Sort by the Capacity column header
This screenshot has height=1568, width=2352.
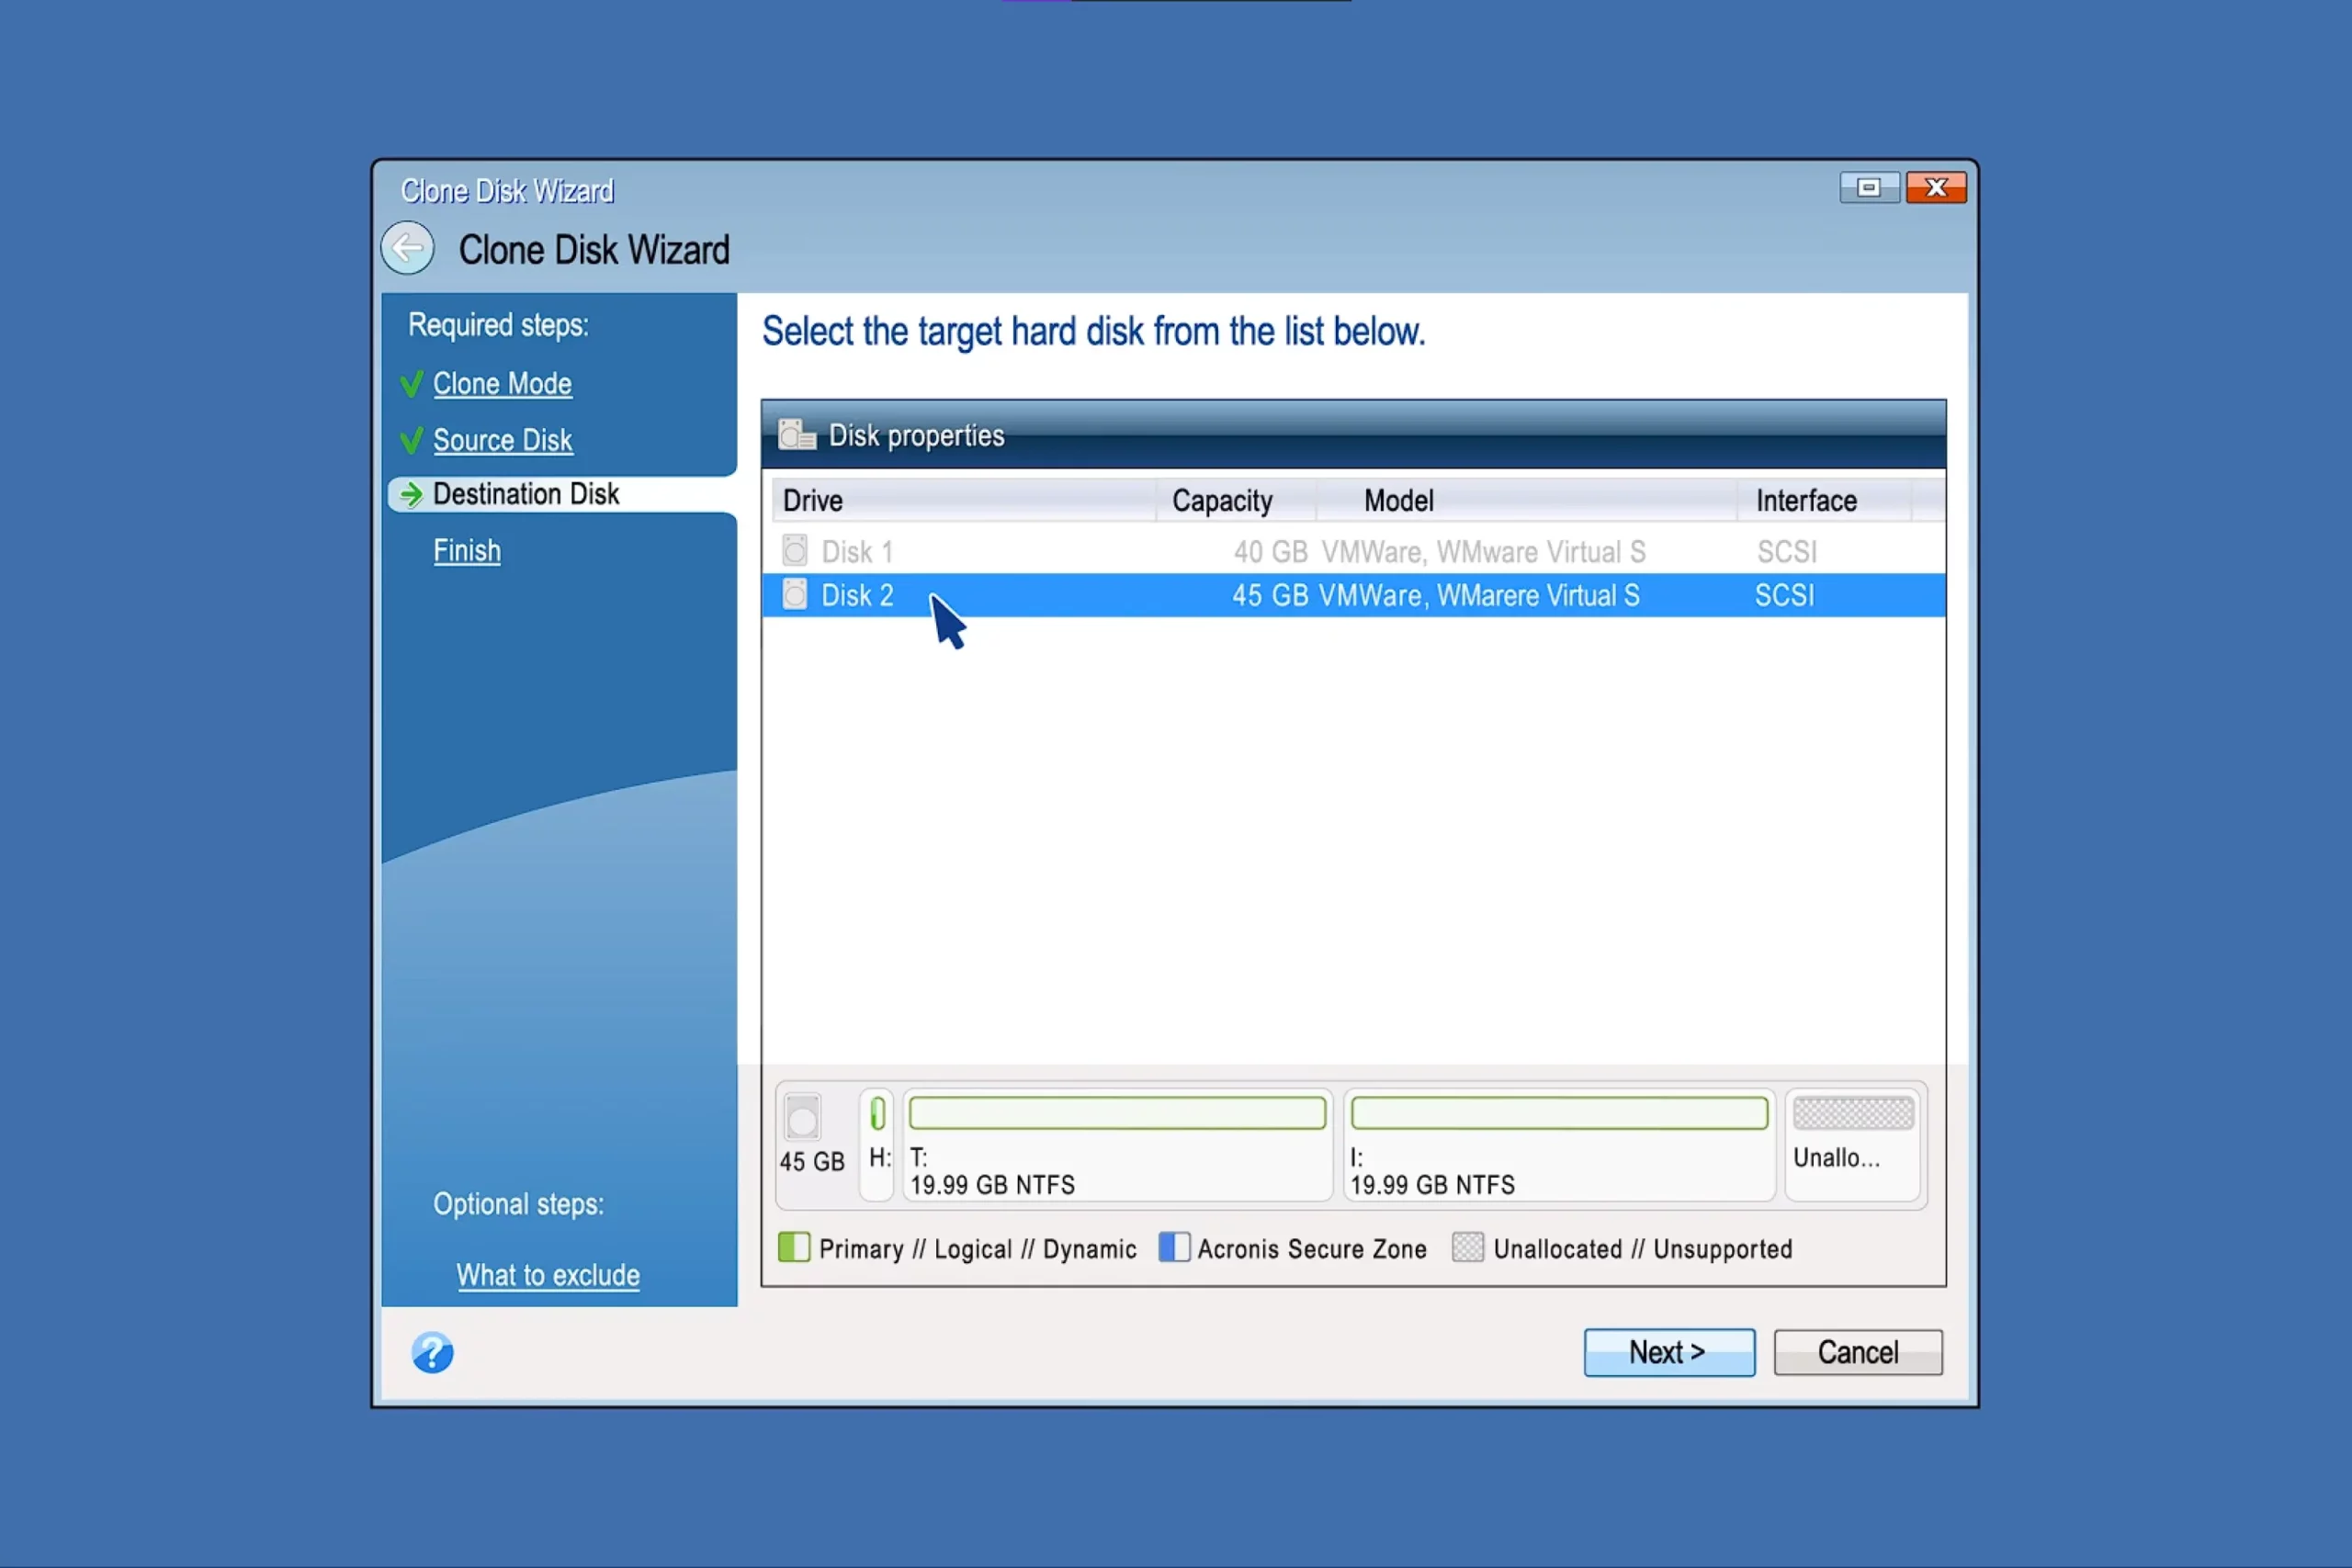coord(1222,501)
